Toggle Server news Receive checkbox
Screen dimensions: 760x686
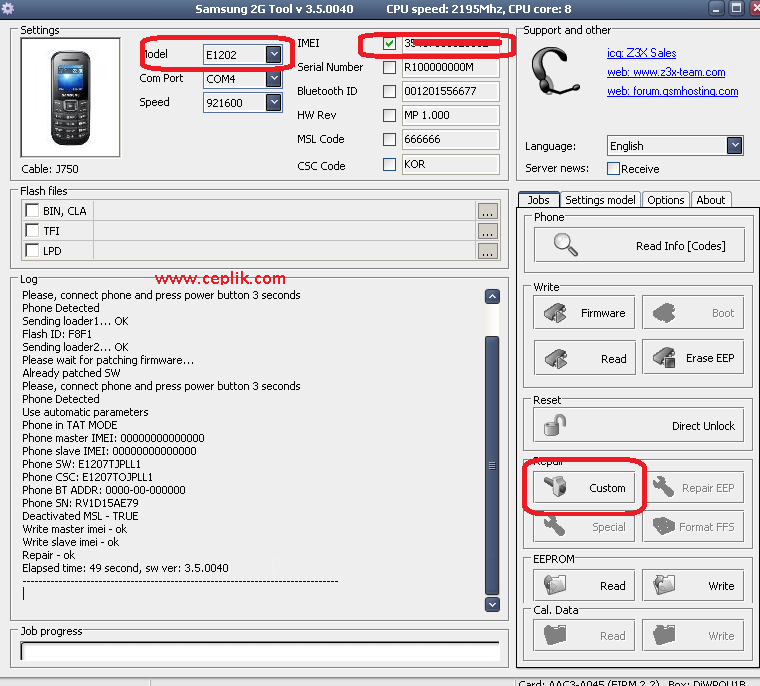[613, 169]
